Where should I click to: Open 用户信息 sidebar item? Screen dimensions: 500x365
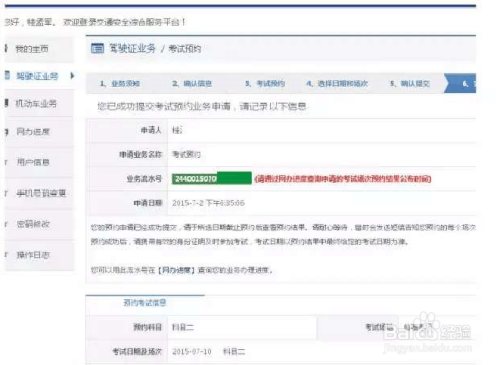coord(33,162)
